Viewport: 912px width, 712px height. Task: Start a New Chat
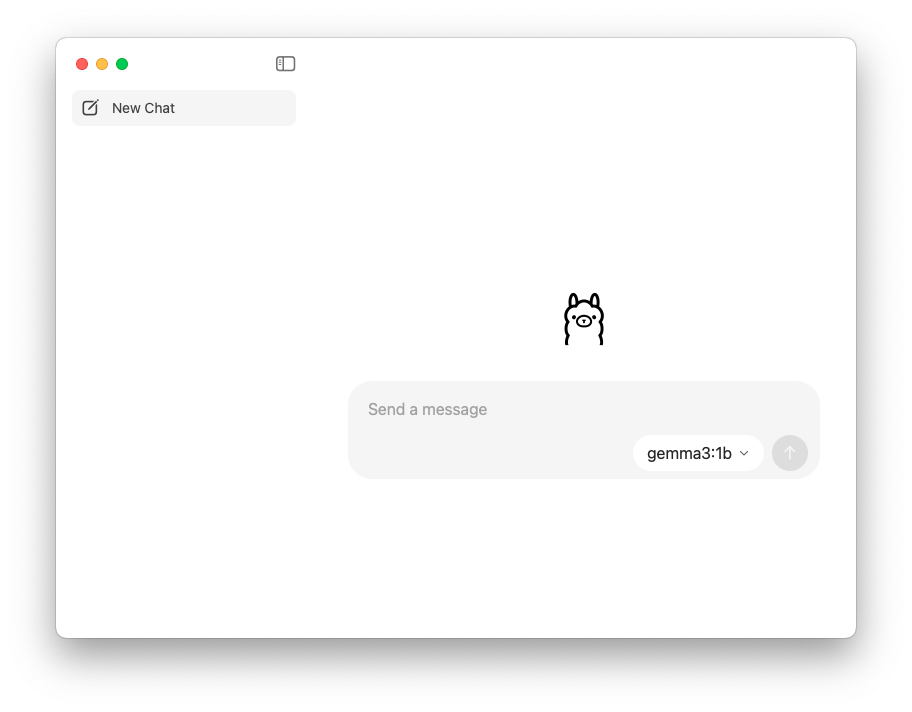(184, 108)
